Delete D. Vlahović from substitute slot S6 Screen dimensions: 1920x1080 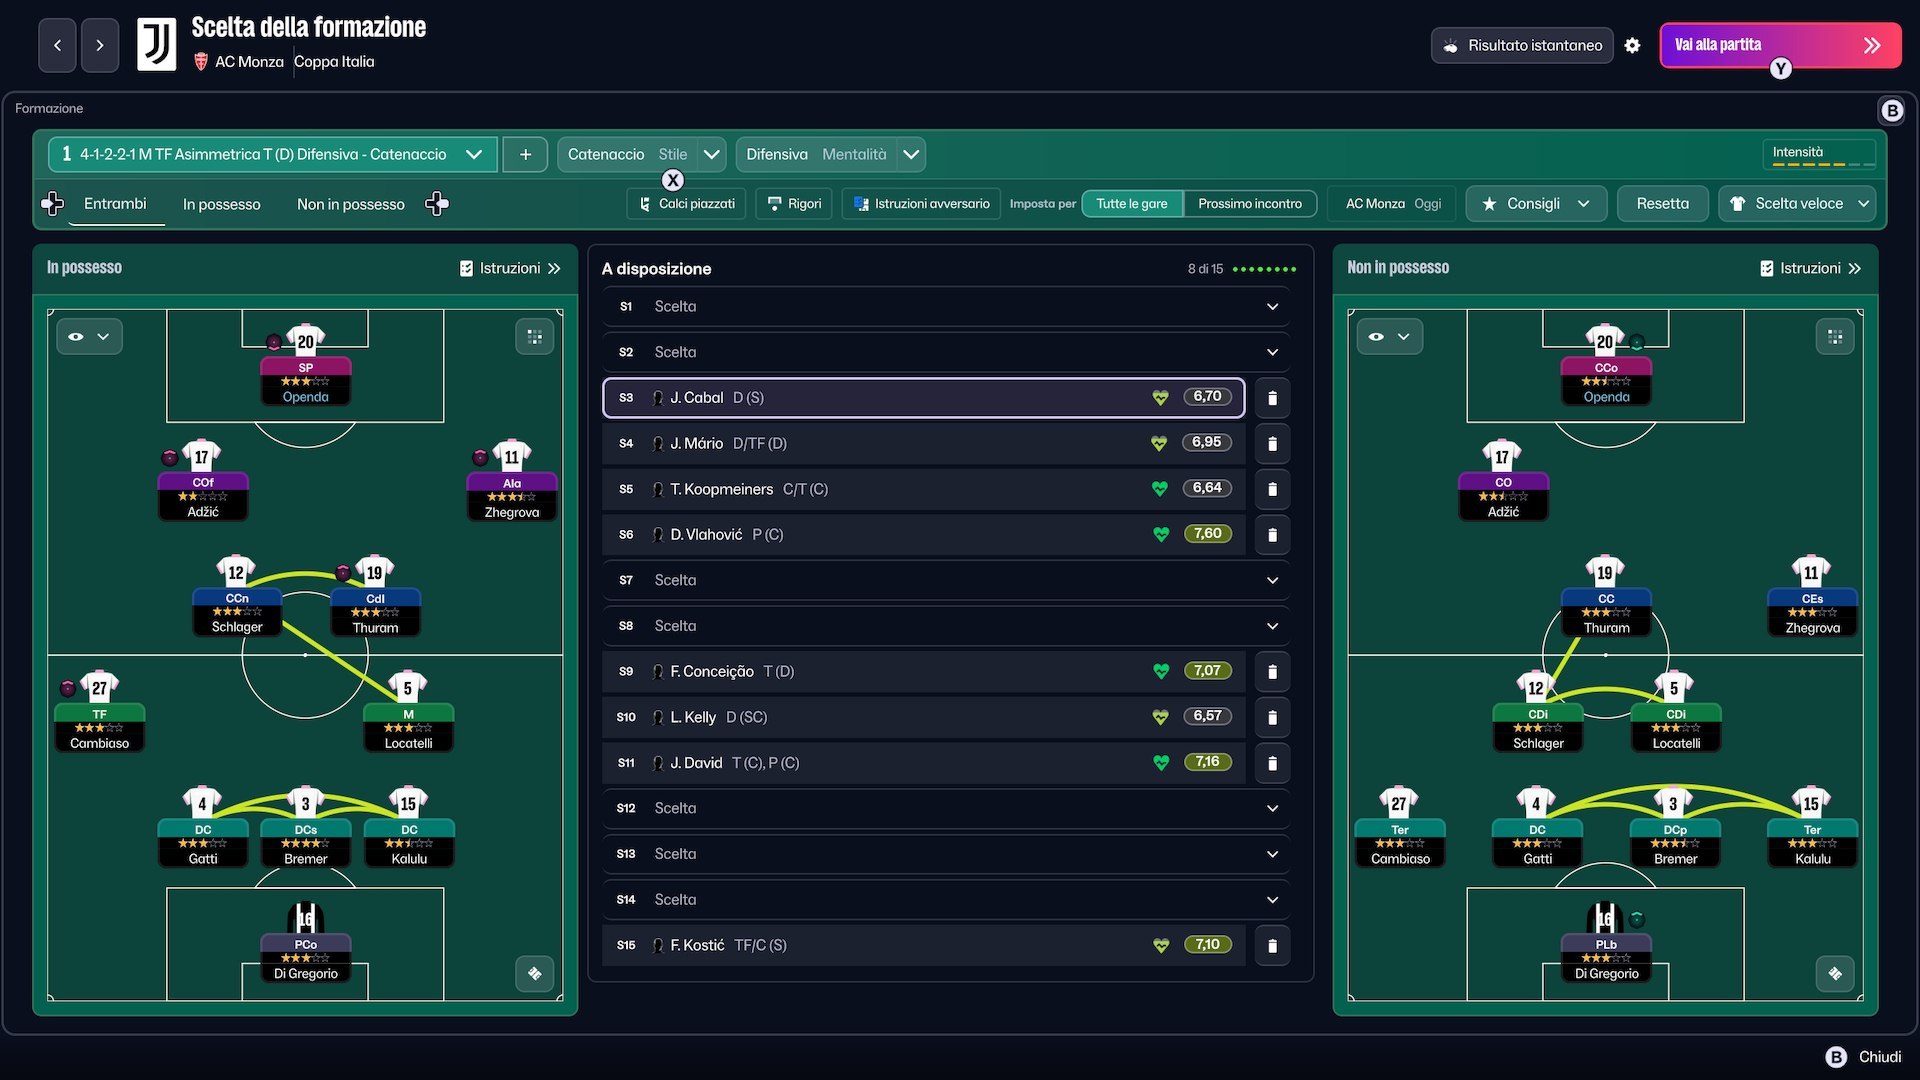pos(1272,535)
